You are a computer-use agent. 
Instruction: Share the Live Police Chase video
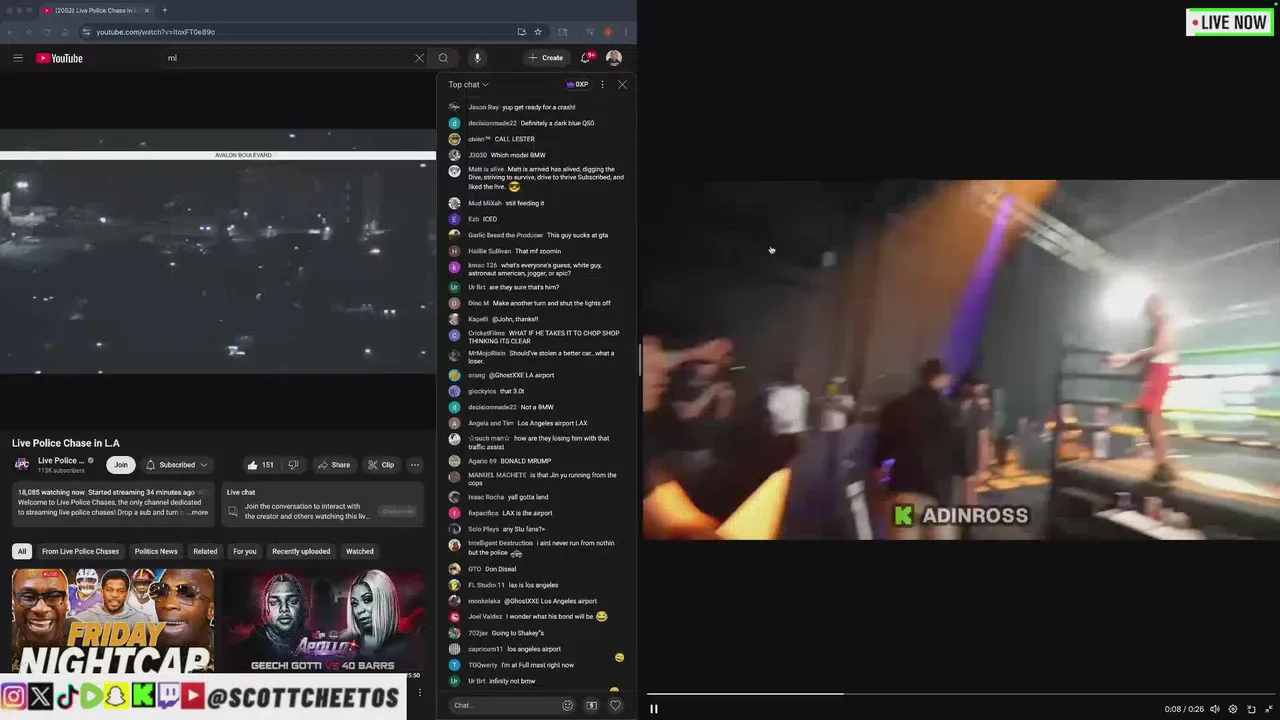click(334, 464)
